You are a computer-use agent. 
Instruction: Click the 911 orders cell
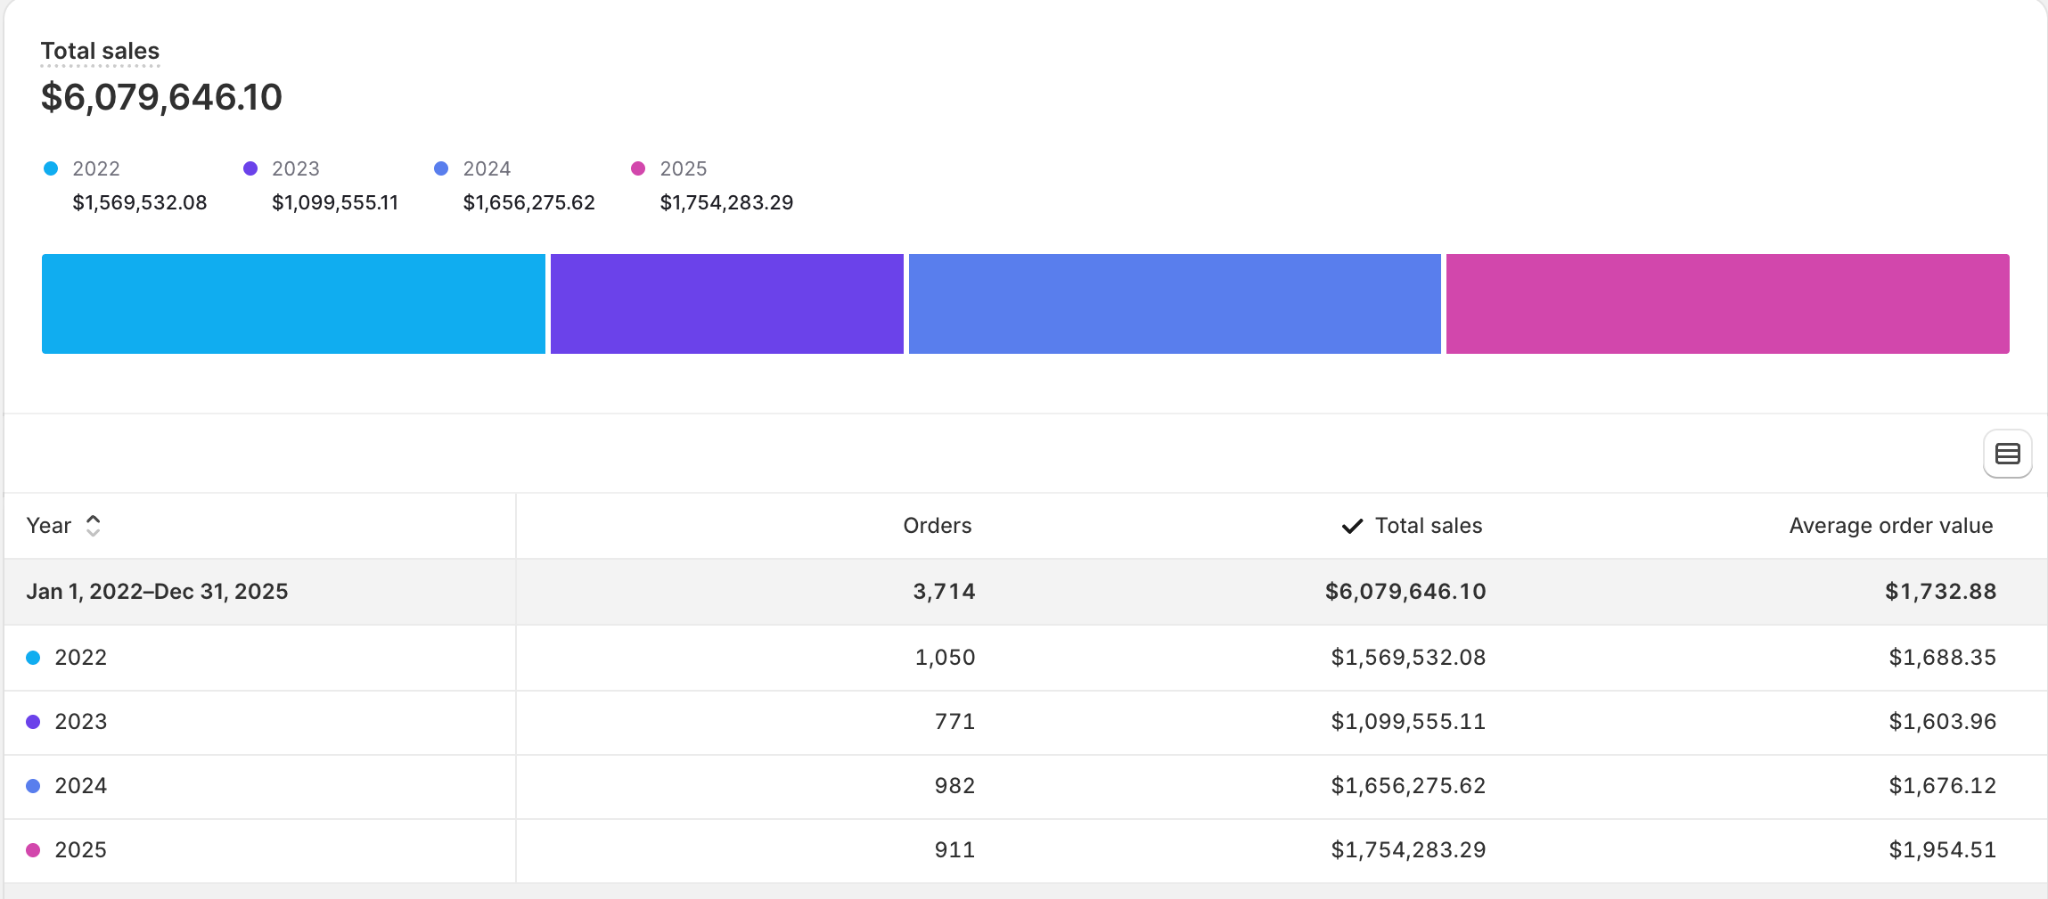click(955, 850)
